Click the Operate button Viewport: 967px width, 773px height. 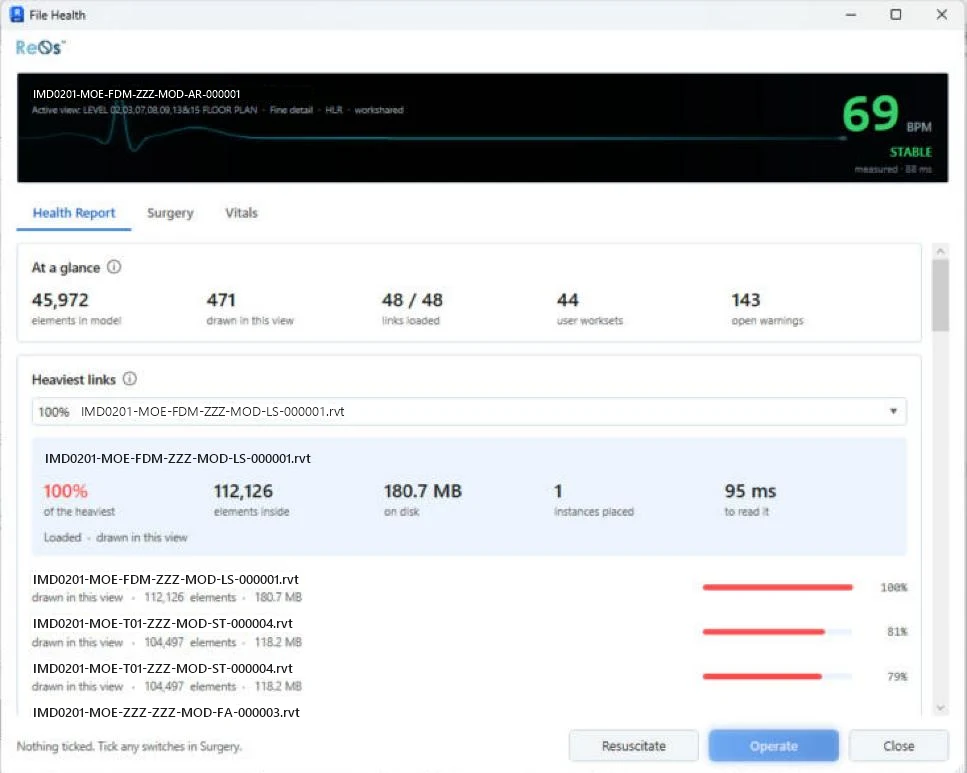tap(773, 746)
